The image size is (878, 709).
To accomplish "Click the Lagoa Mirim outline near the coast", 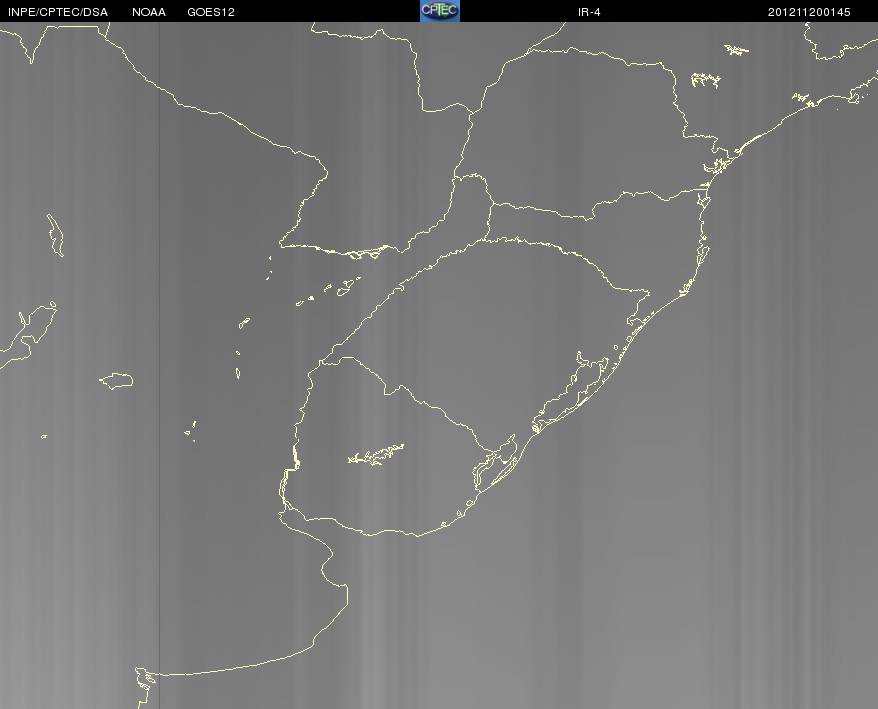I will (x=496, y=462).
